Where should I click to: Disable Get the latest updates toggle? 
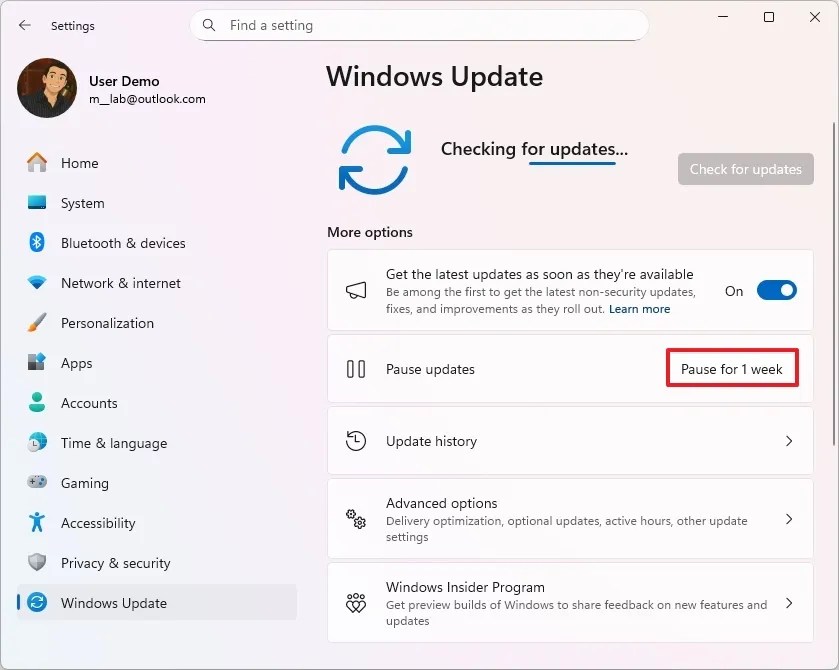tap(776, 290)
